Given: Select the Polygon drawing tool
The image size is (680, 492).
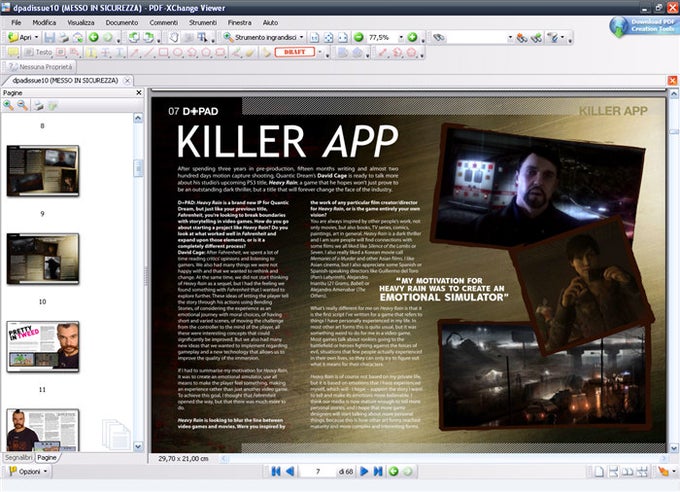Looking at the screenshot, I should [206, 53].
